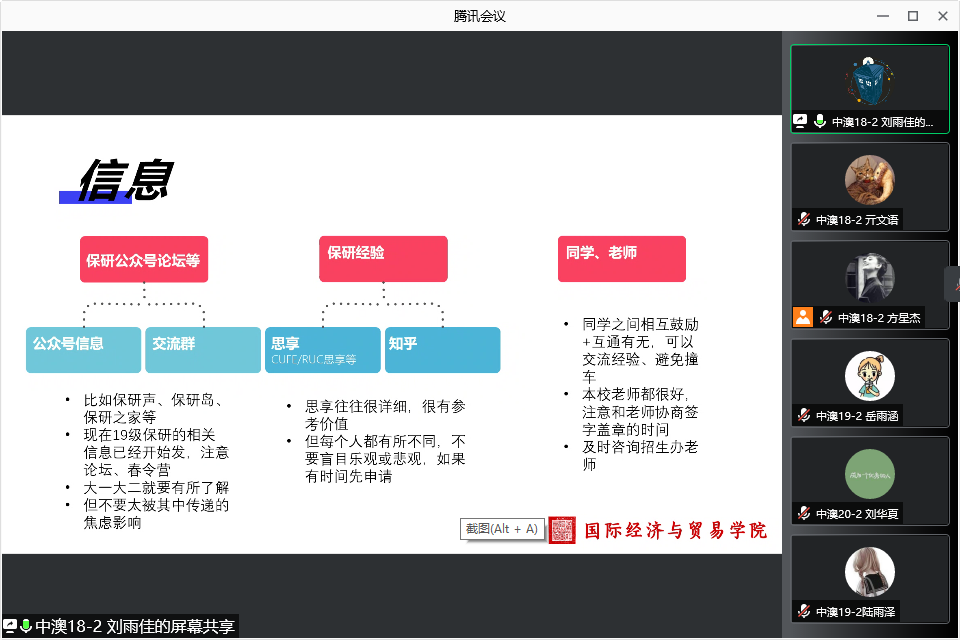The image size is (960, 640).
Task: Click the screen-share icon in 刘雨佳's video tile
Action: tap(800, 122)
